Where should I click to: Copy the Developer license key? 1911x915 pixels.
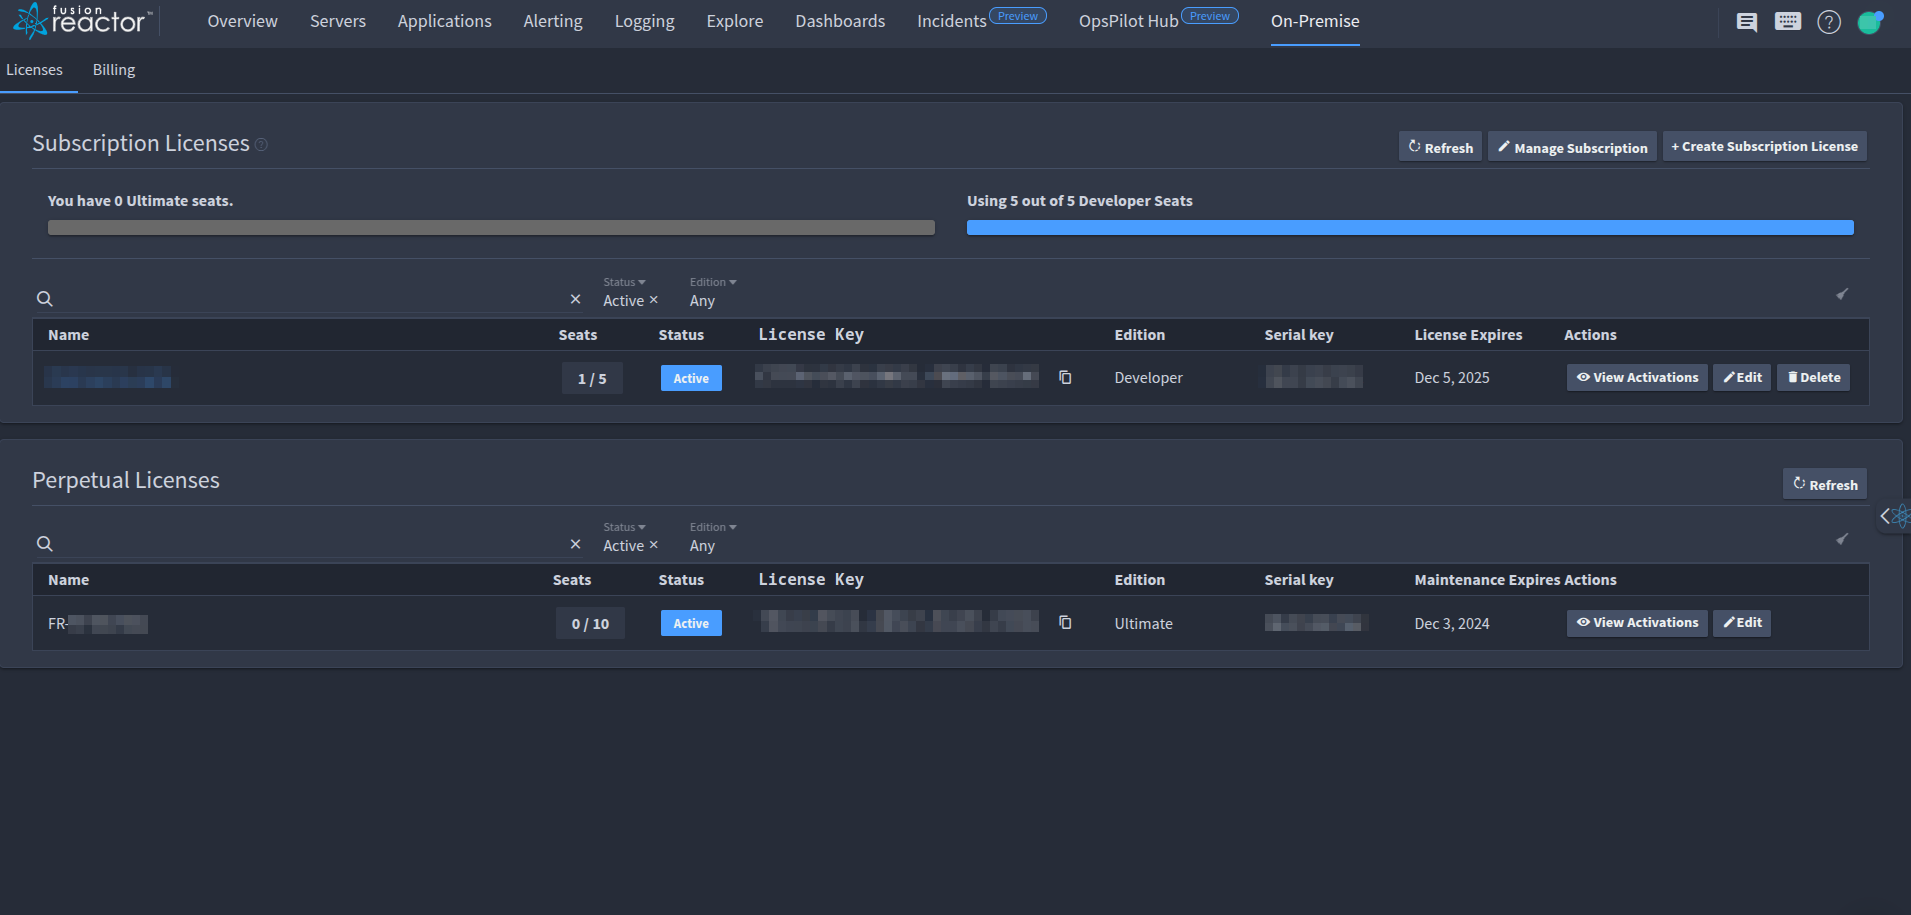pyautogui.click(x=1065, y=377)
